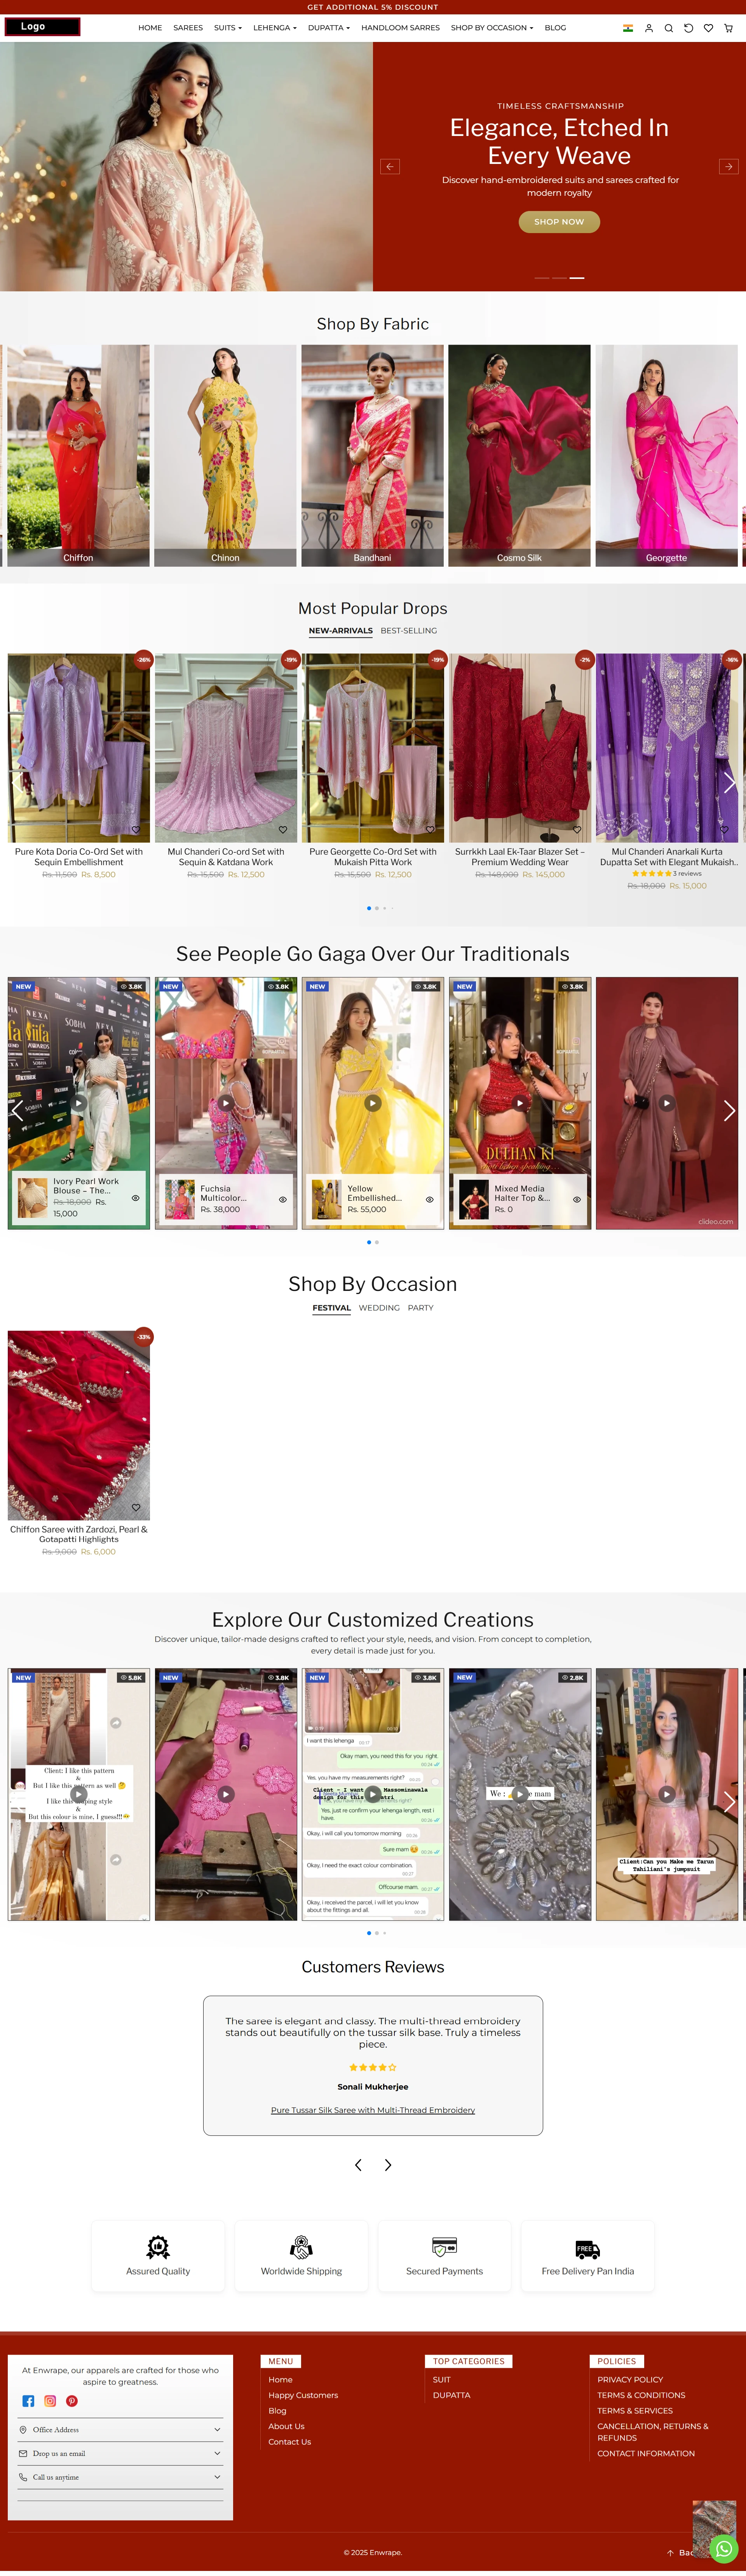
Task: Click the recently viewed history icon
Action: tap(688, 28)
